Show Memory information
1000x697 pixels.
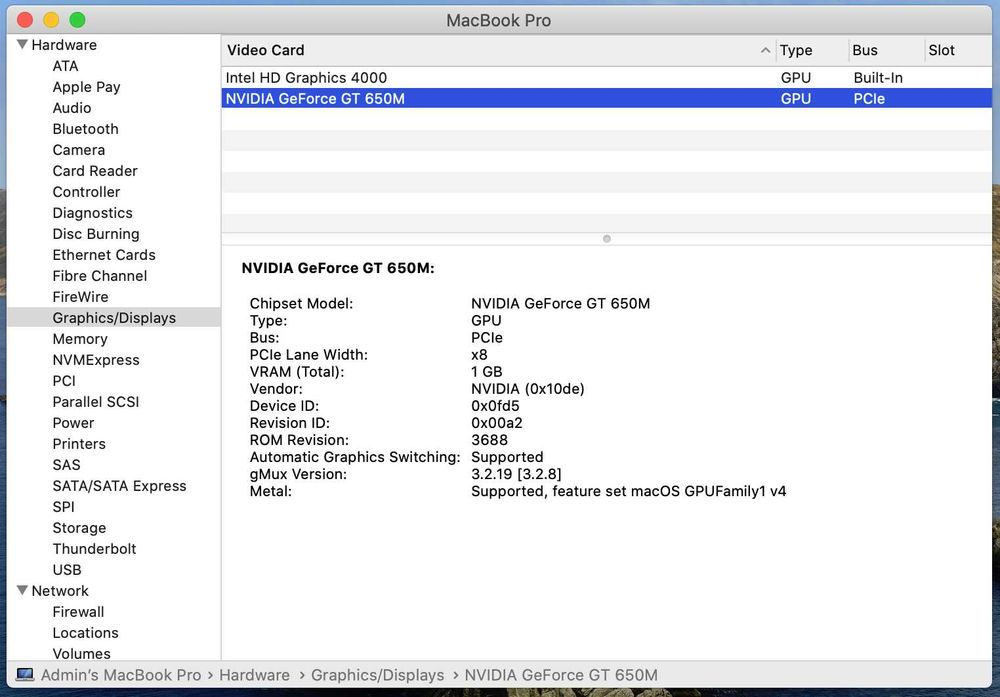[80, 339]
